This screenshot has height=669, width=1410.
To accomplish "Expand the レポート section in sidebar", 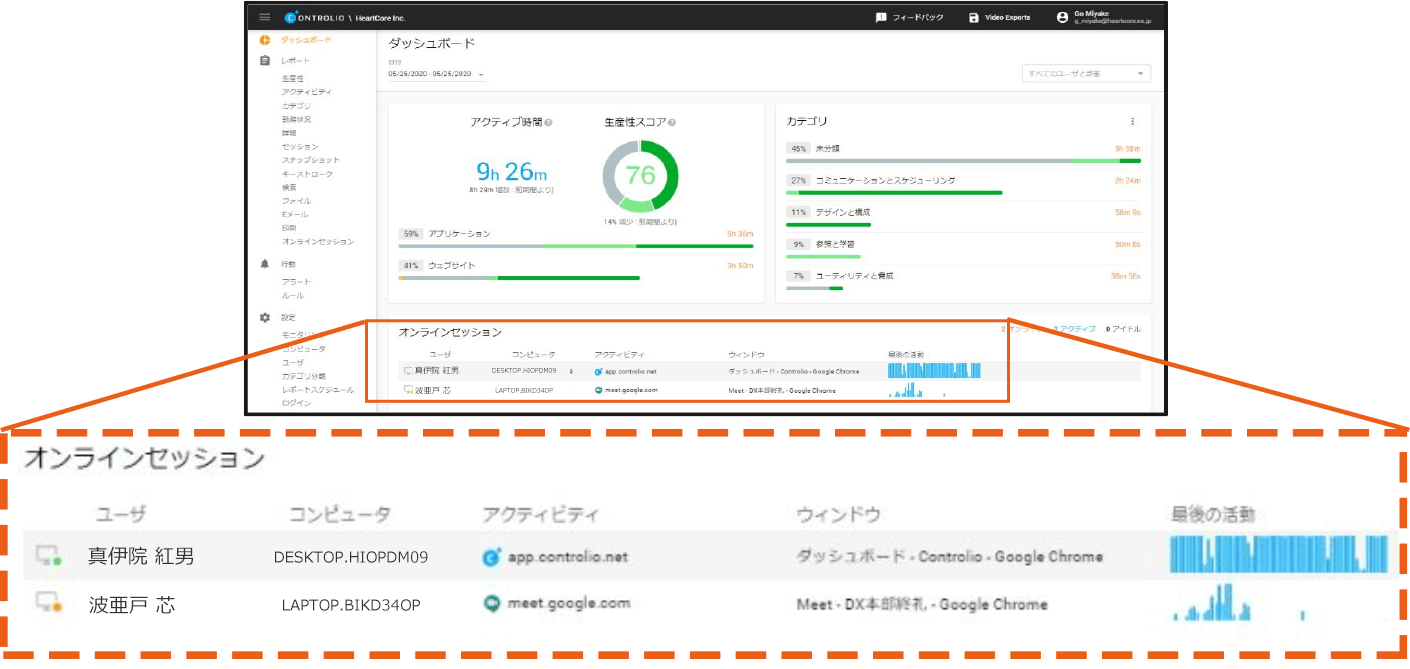I will pyautogui.click(x=296, y=61).
